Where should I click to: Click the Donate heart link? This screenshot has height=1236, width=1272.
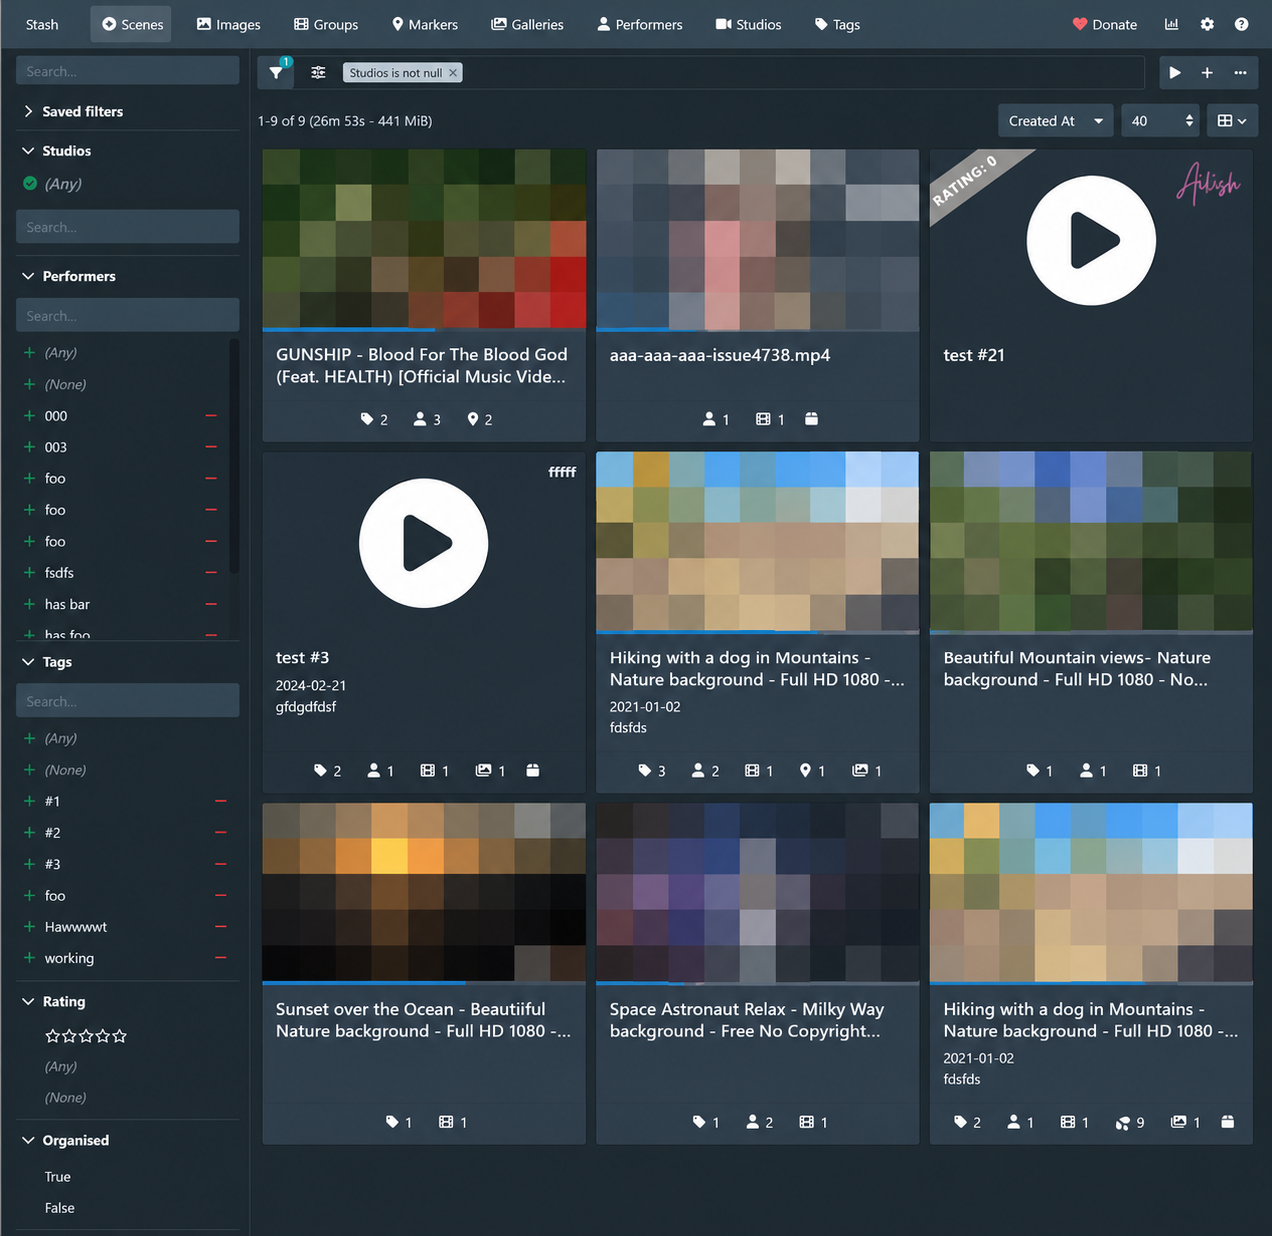[x=1104, y=24]
